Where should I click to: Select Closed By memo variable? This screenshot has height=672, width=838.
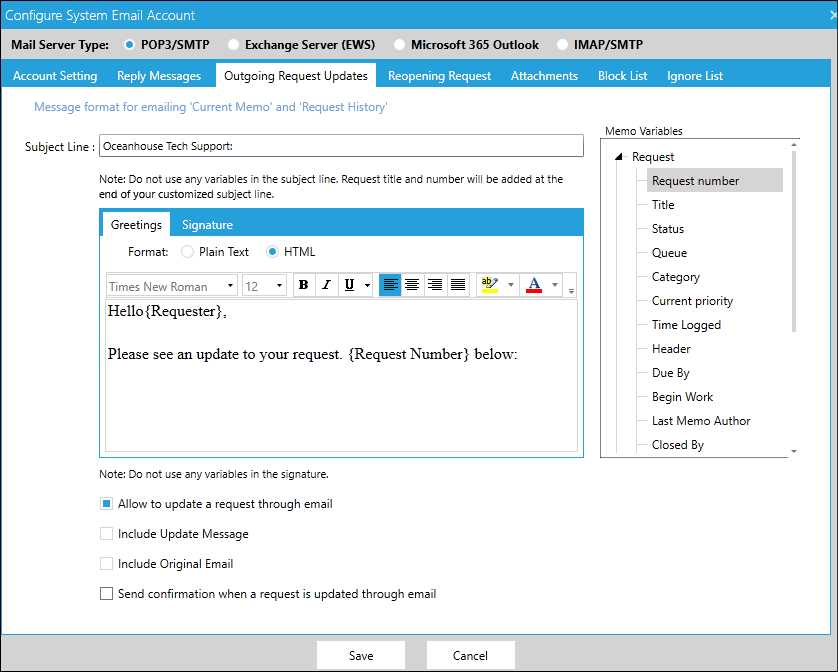point(677,445)
